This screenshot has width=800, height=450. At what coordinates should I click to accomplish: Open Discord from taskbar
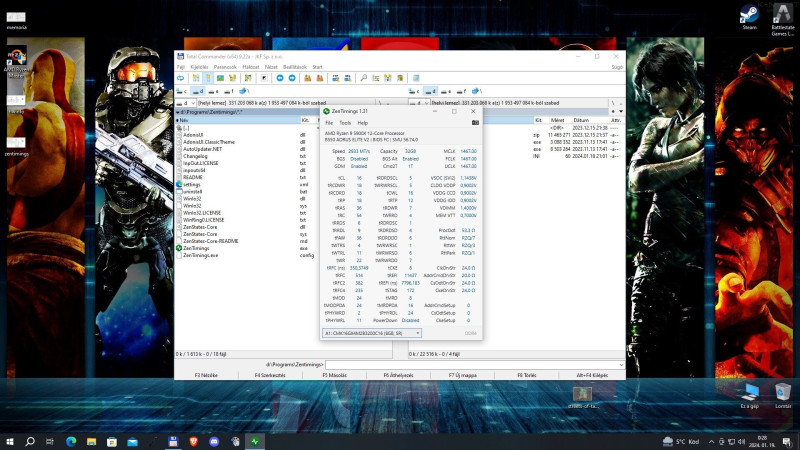pyautogui.click(x=214, y=441)
